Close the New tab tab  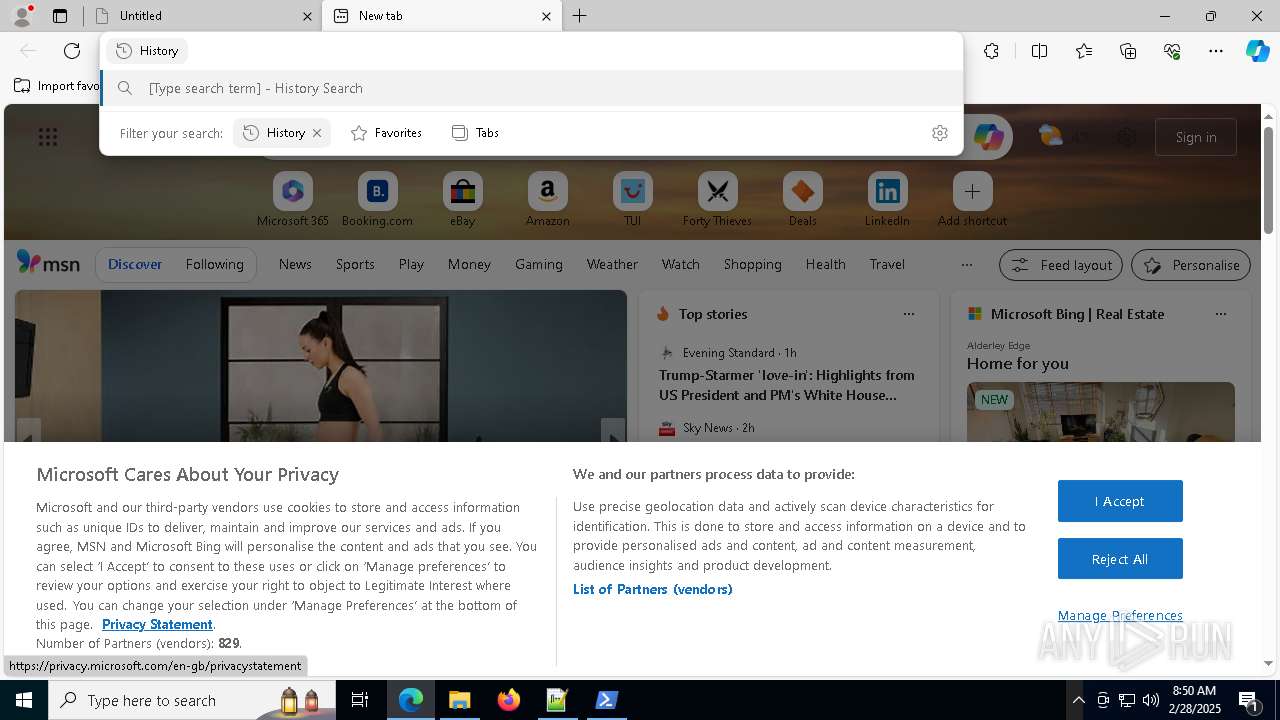coord(546,16)
